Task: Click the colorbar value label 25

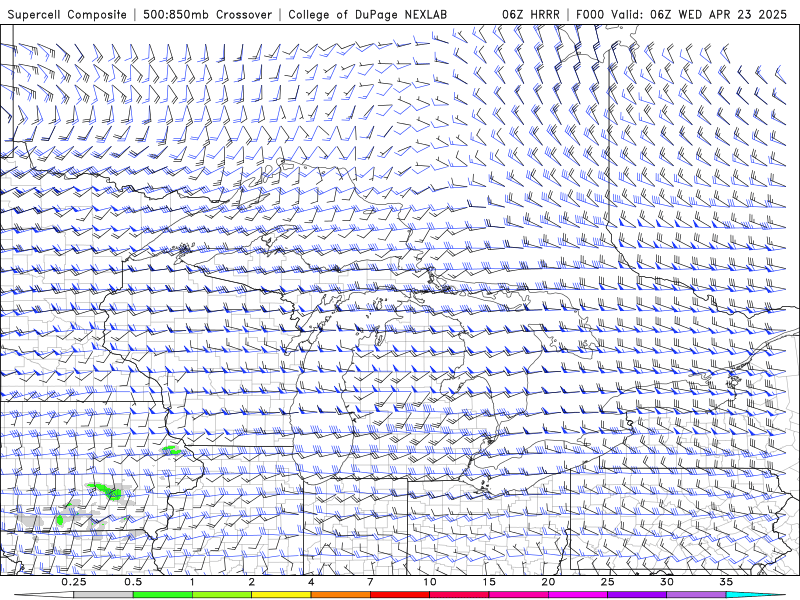Action: tap(608, 582)
